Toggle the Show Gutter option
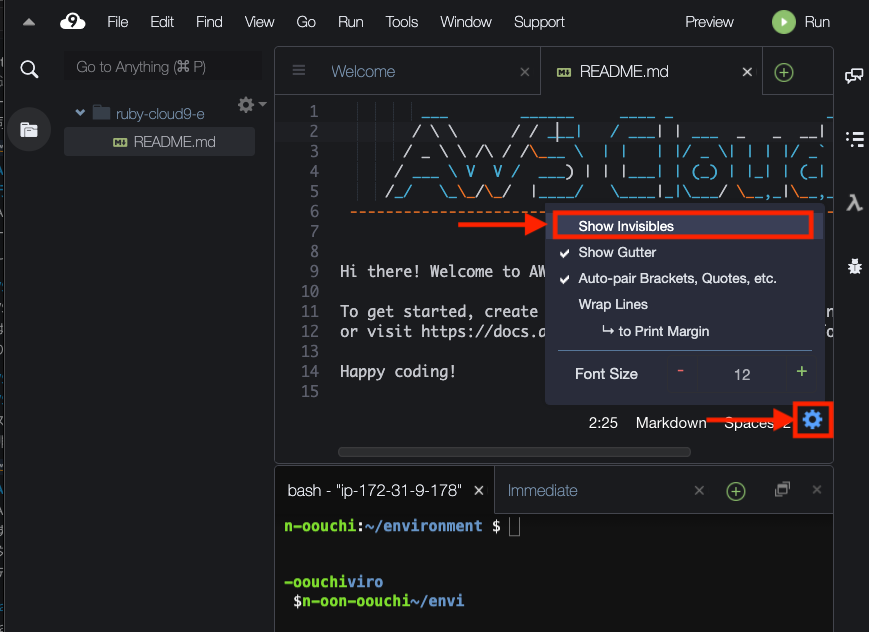This screenshot has height=632, width=869. [x=684, y=252]
